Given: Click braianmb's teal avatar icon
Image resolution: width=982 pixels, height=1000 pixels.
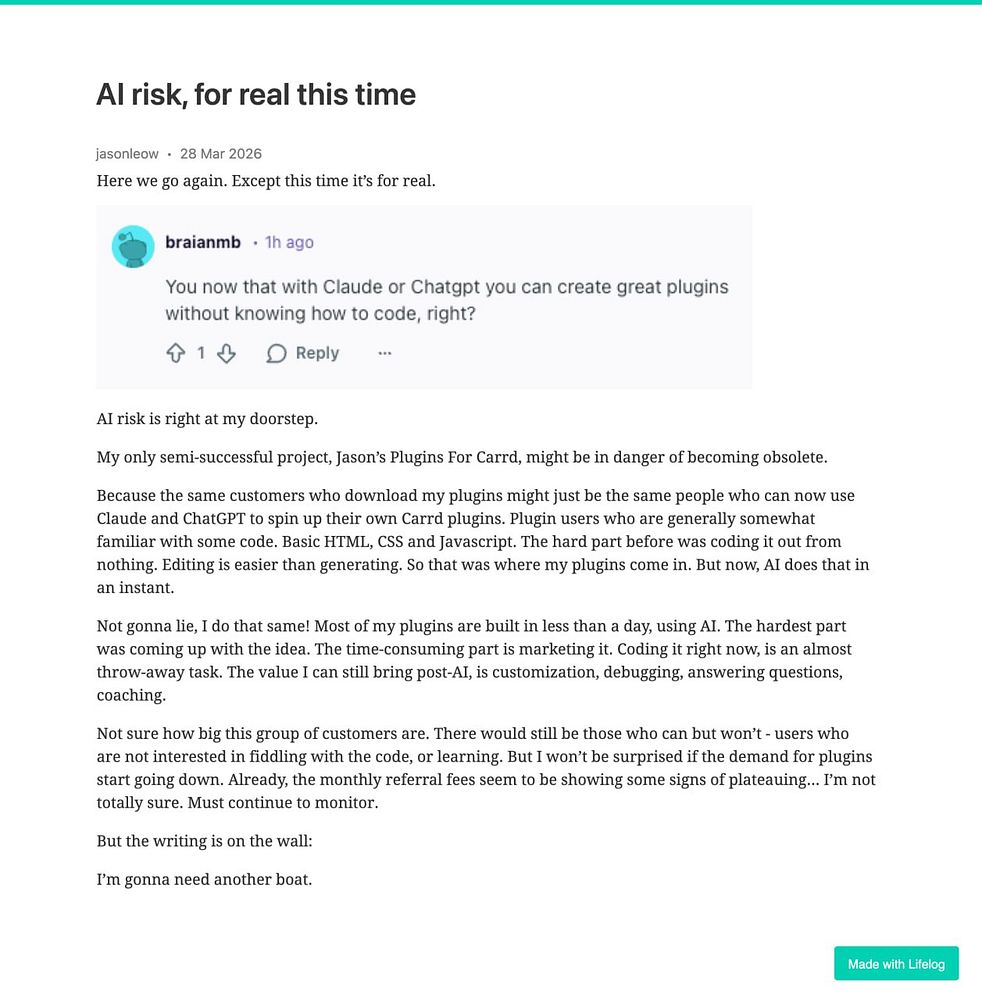Looking at the screenshot, I should pos(133,246).
